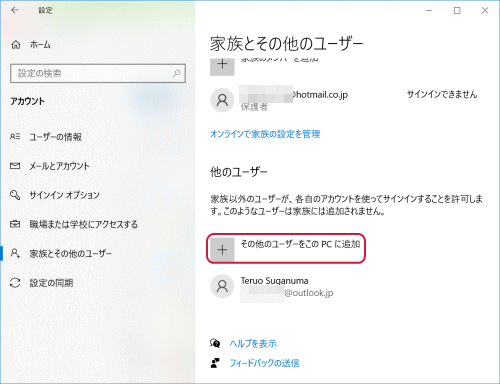The image size is (500, 384).
Task: Click the briefcase icon for 職場または学校
Action: tap(15, 224)
